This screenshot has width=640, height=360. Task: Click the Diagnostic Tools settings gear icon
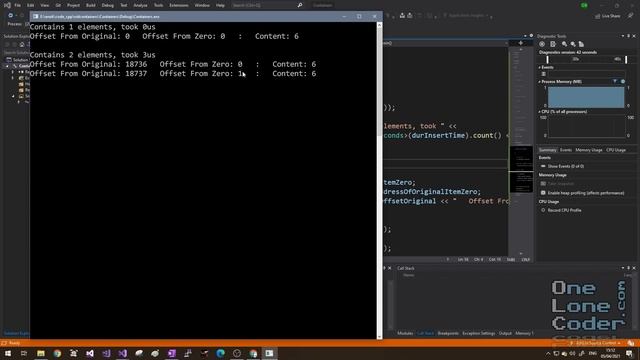point(542,44)
